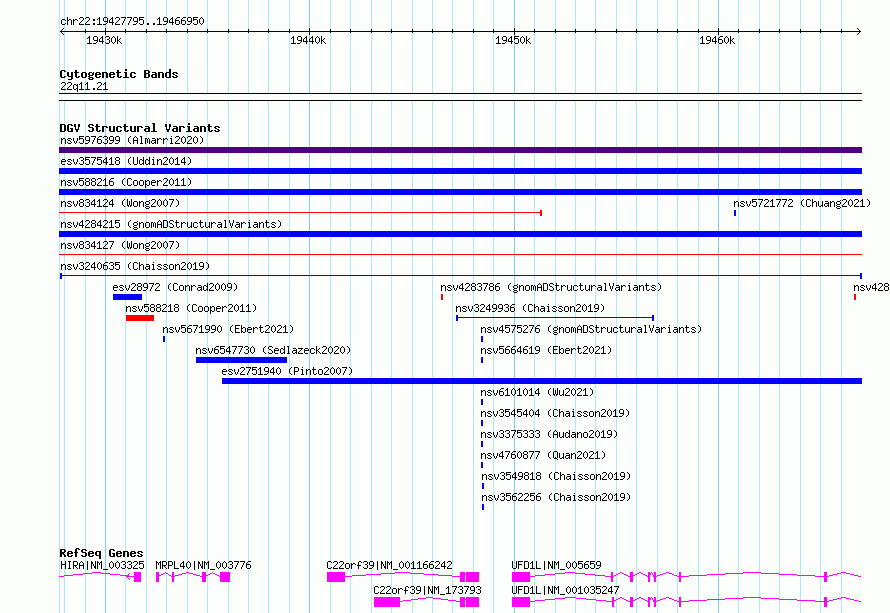Click the esv2751940 (Pinto2007) label
This screenshot has width=890, height=613.
pos(287,371)
